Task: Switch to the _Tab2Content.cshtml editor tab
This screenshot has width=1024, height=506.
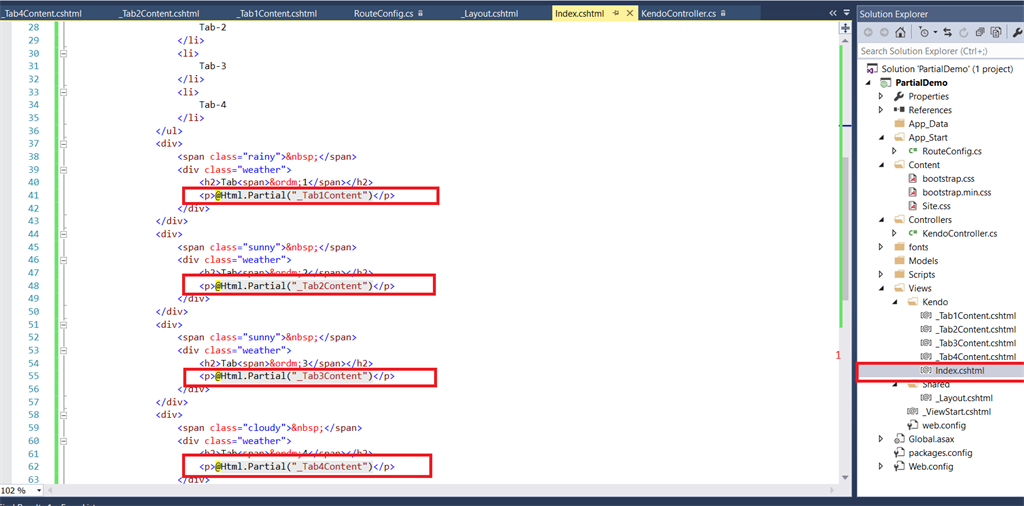Action: point(159,14)
